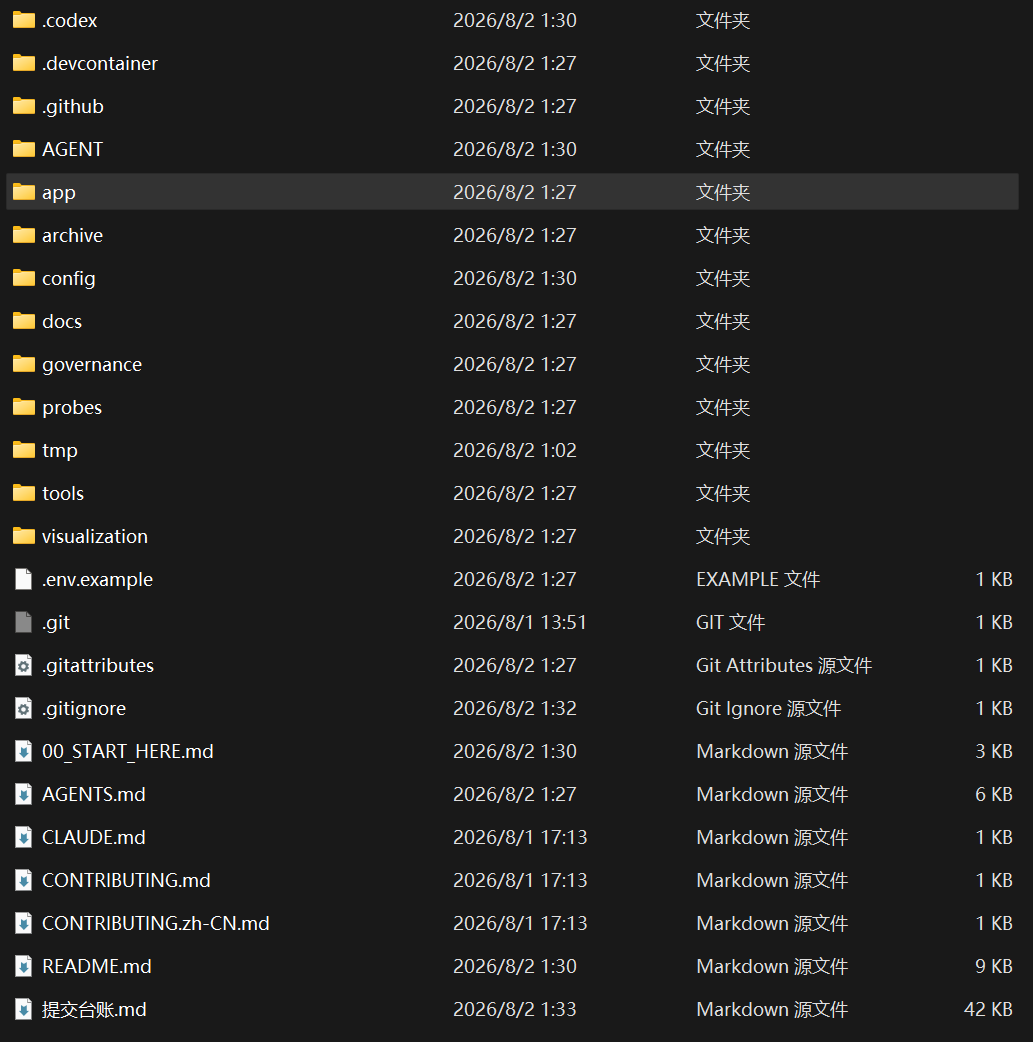The height and width of the screenshot is (1042, 1033).
Task: Click the CLAUDE.md markdown icon
Action: coord(24,837)
